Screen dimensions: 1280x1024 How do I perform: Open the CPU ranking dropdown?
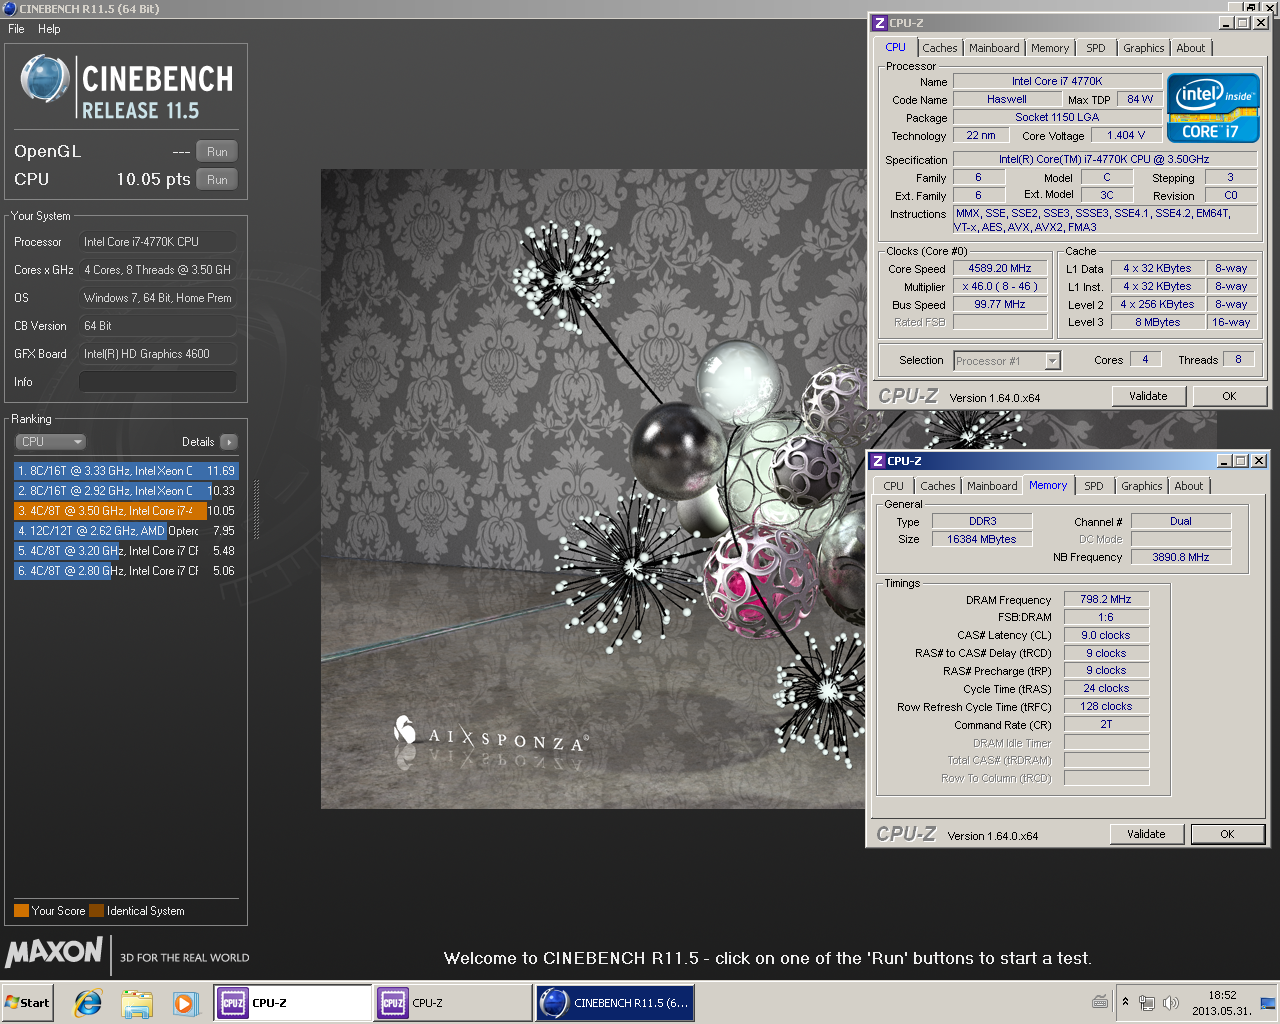click(50, 442)
